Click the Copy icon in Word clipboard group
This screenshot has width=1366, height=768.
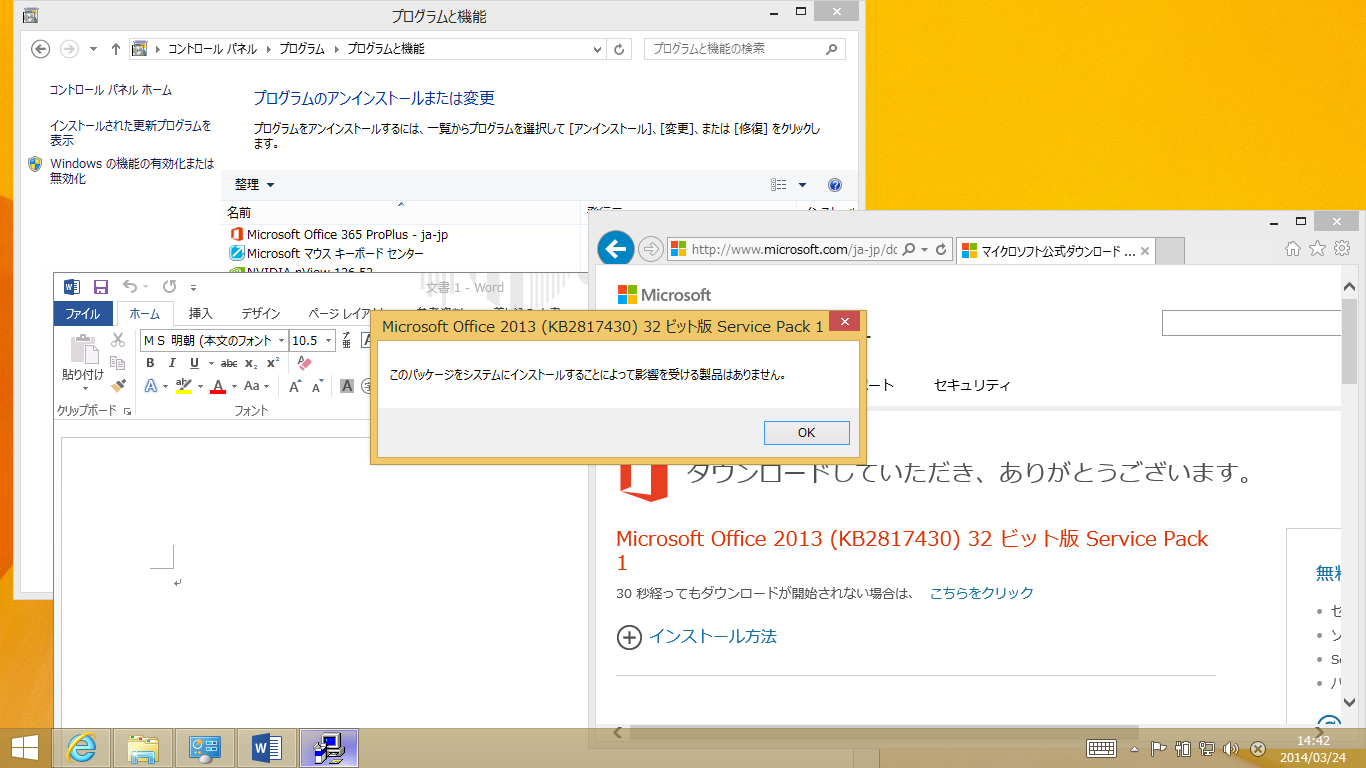pyautogui.click(x=118, y=362)
